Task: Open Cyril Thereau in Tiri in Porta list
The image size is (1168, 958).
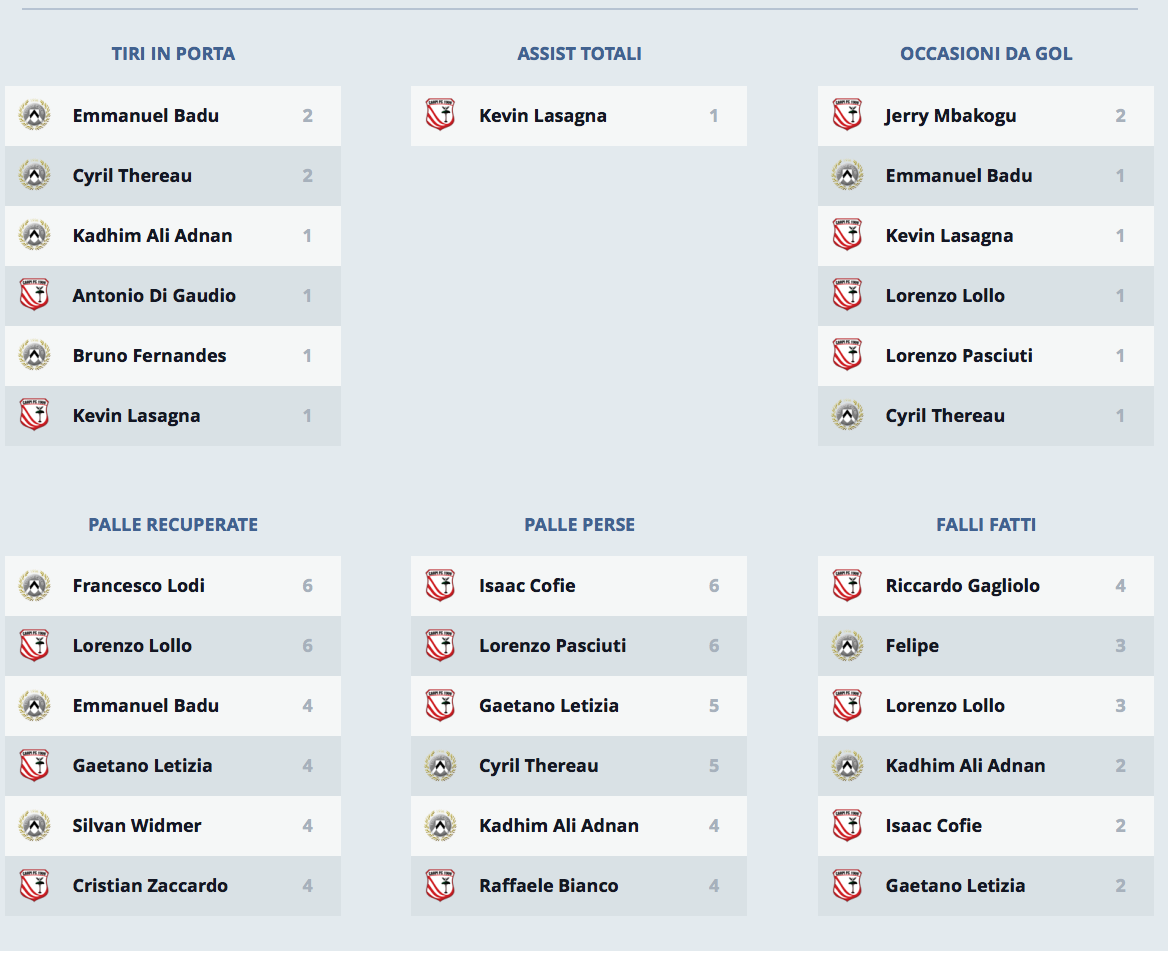Action: coord(132,176)
